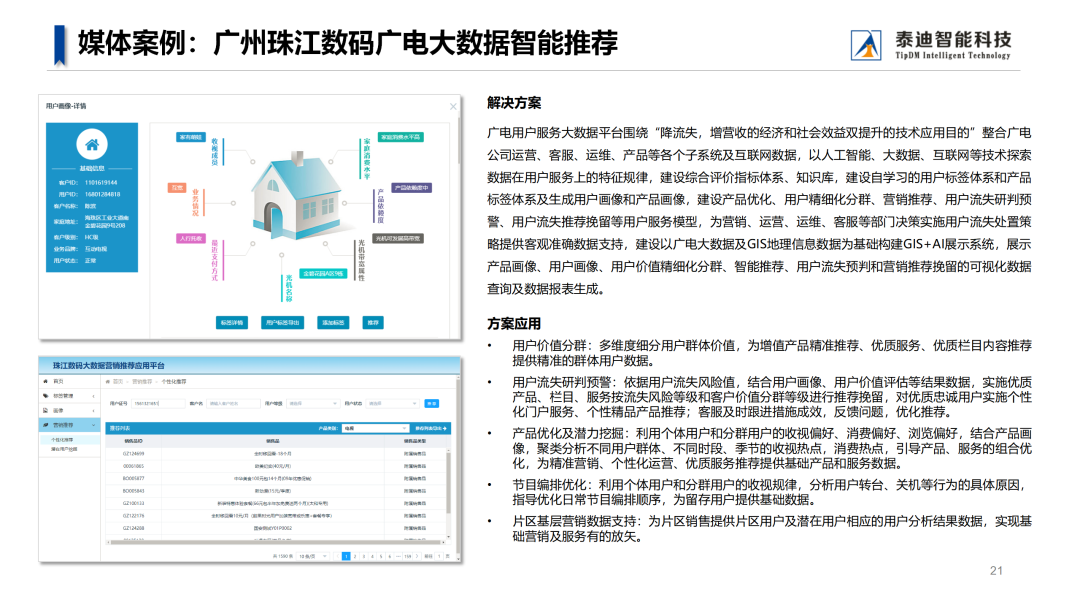Collapse the 营销推荐 sidebar chevron
Image resolution: width=1080 pixels, height=608 pixels.
[x=93, y=425]
